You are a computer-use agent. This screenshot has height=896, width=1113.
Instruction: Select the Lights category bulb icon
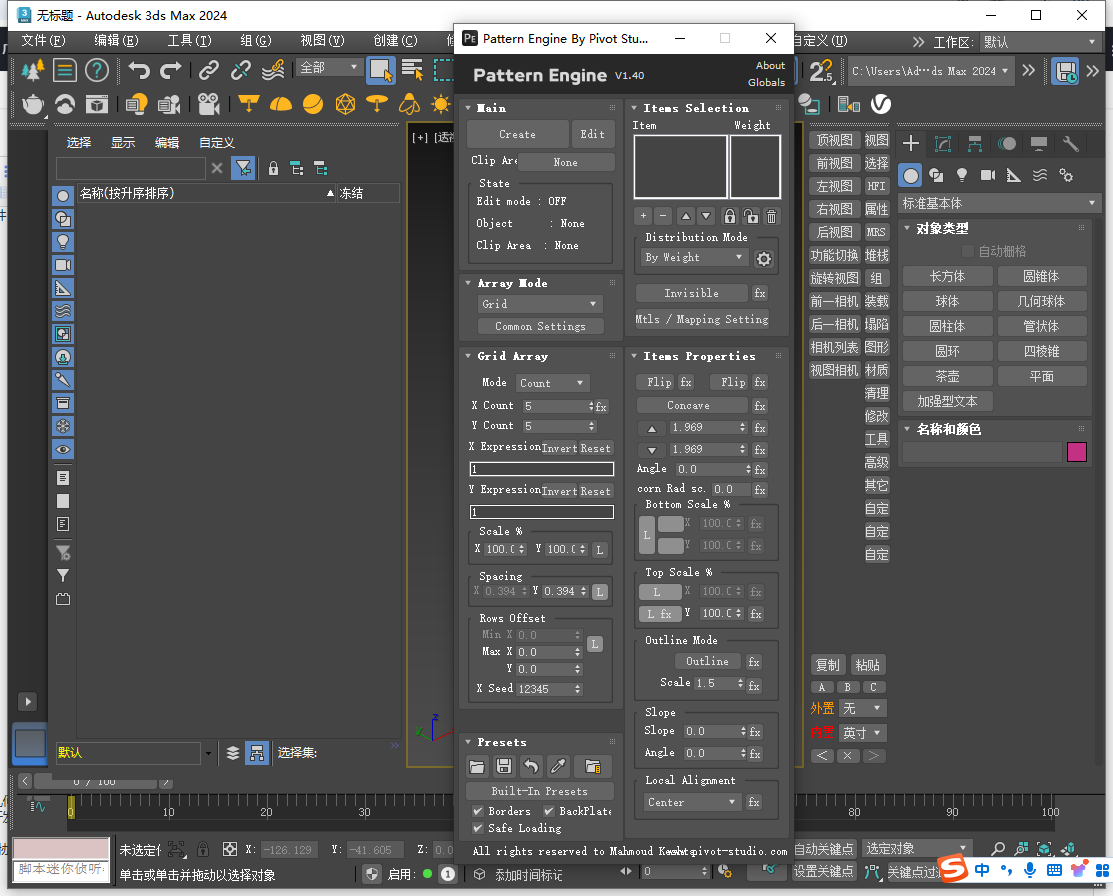(x=962, y=175)
